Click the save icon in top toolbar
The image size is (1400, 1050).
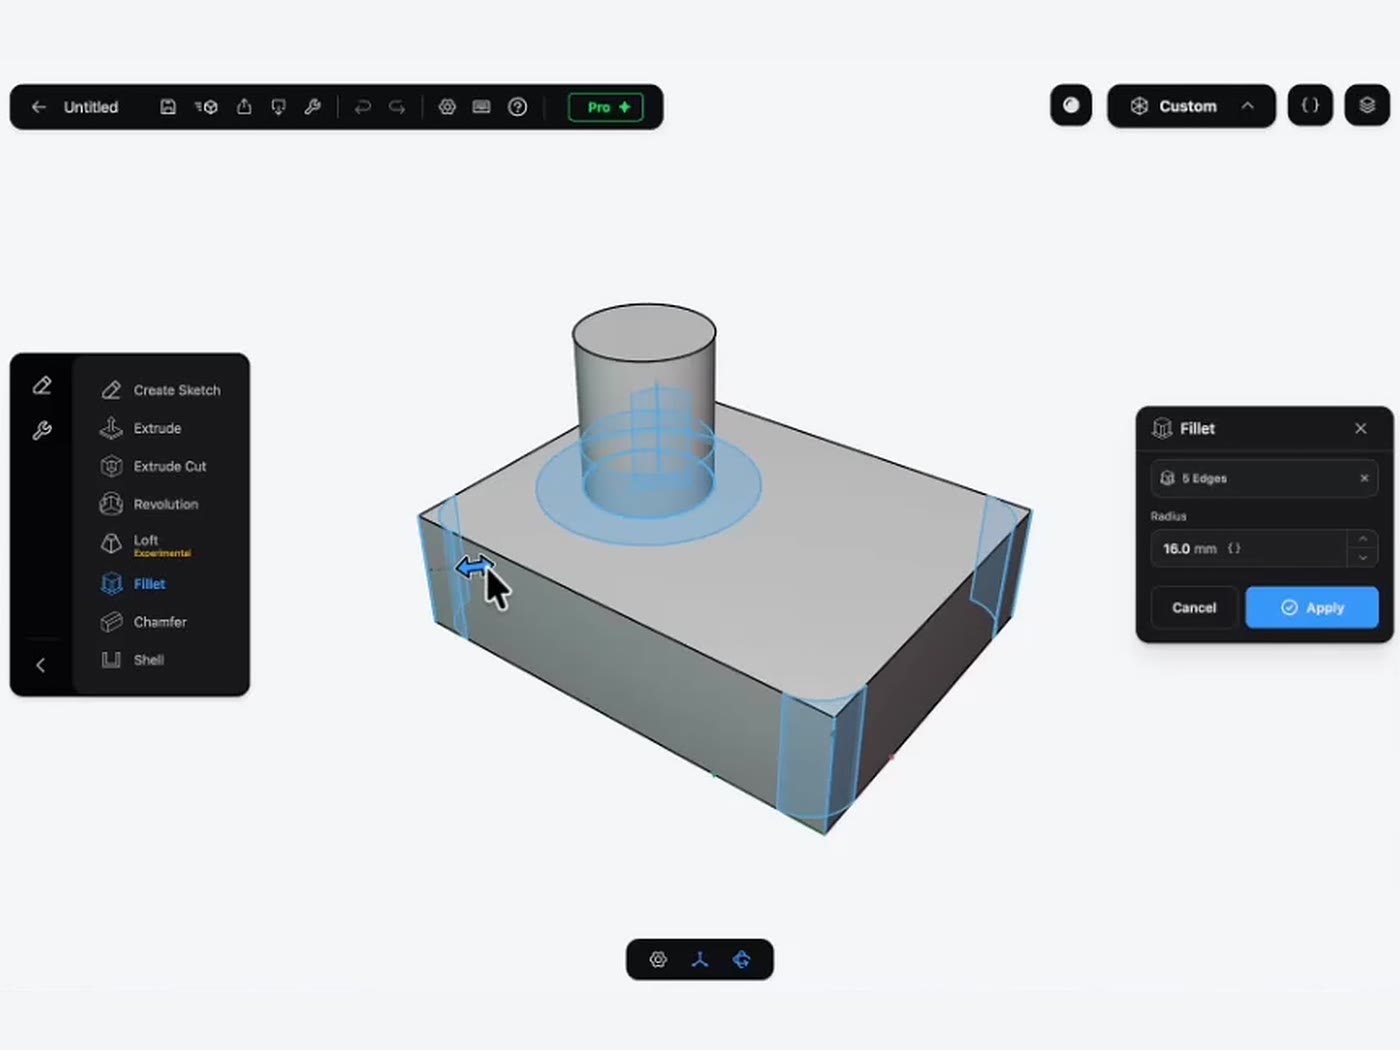click(x=168, y=107)
